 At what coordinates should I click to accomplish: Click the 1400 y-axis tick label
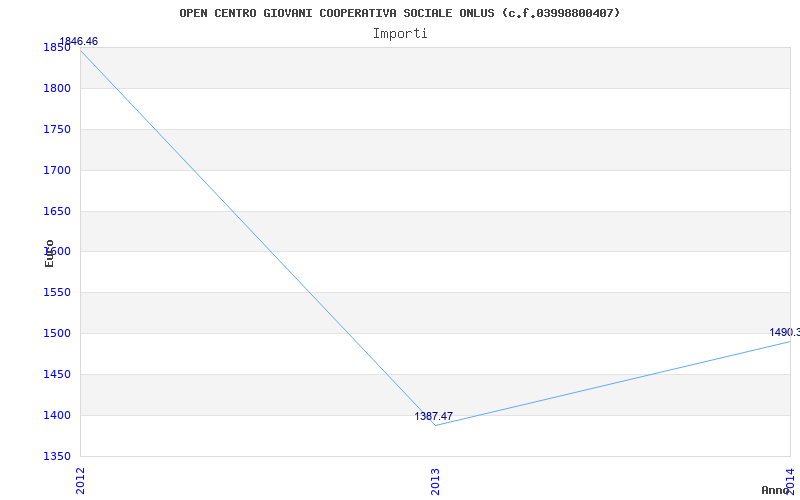(57, 415)
